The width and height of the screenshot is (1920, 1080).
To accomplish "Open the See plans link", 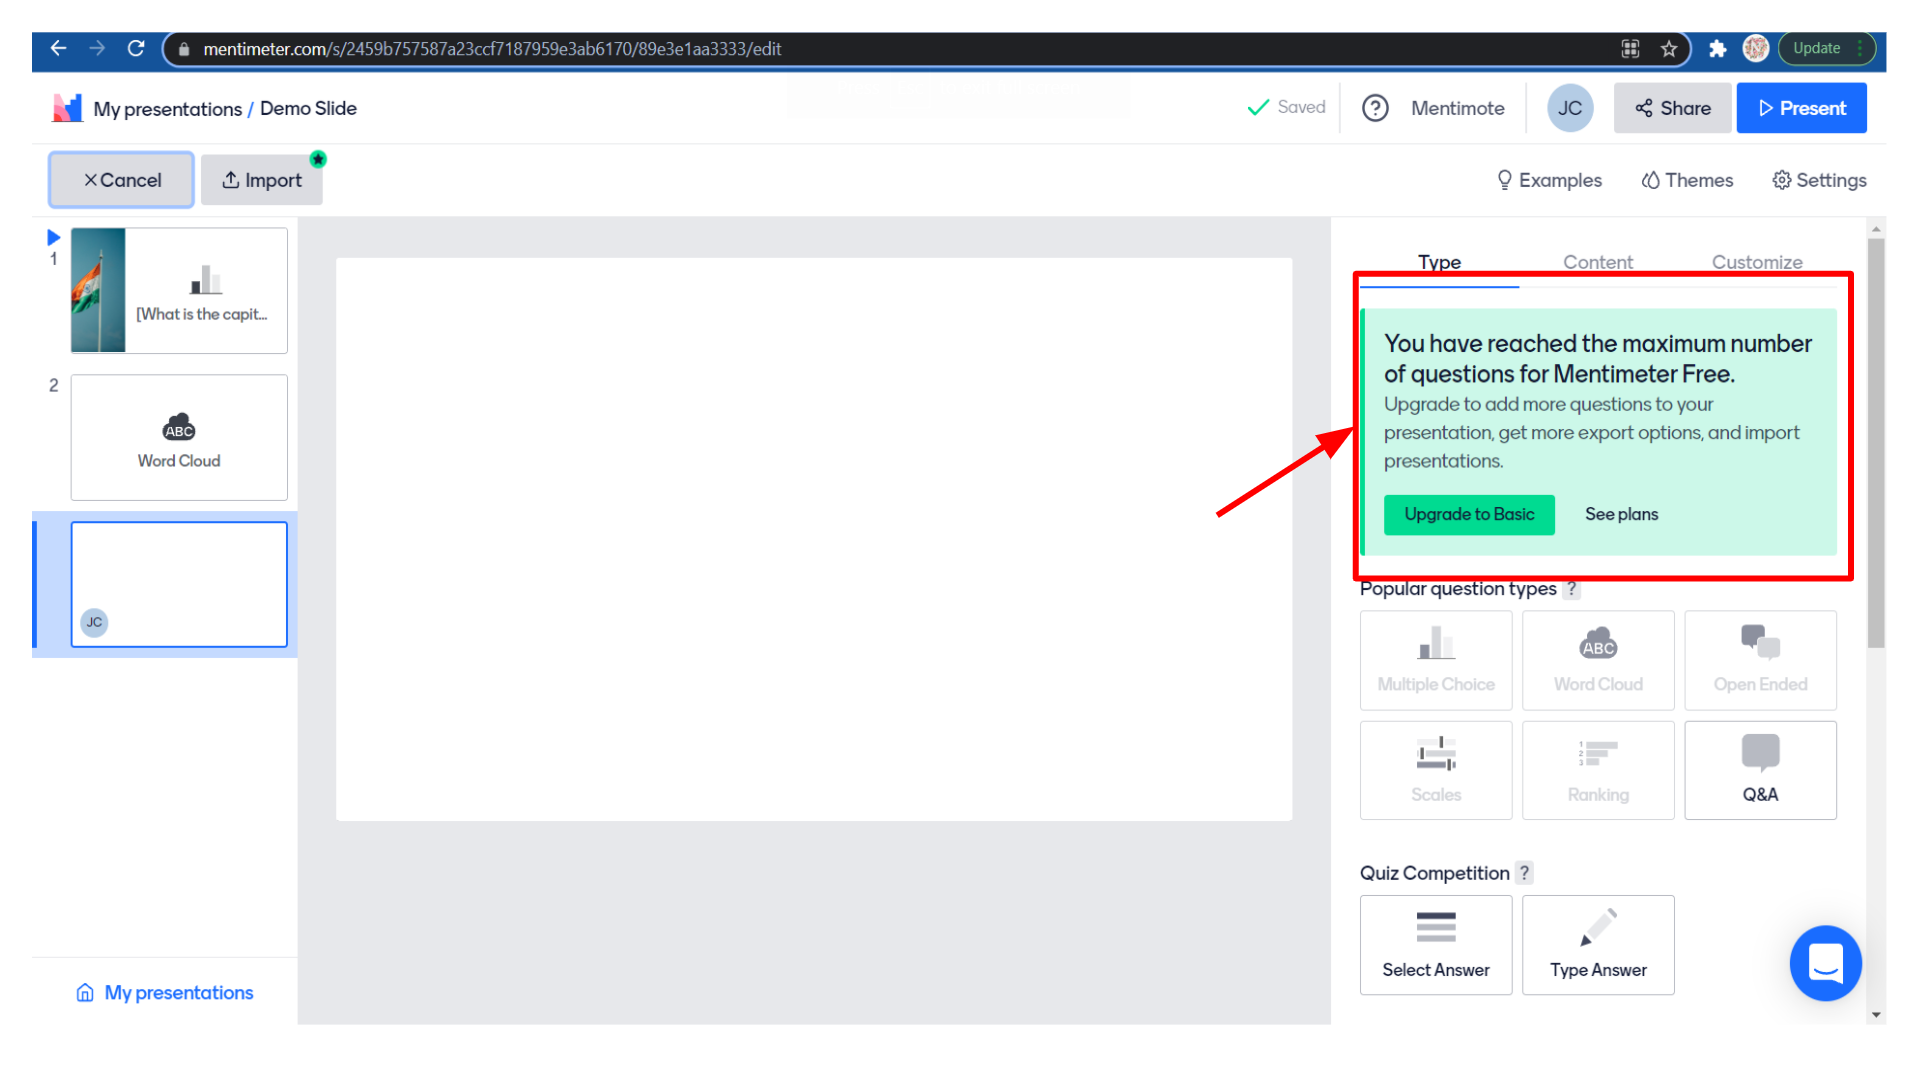I will 1621,514.
